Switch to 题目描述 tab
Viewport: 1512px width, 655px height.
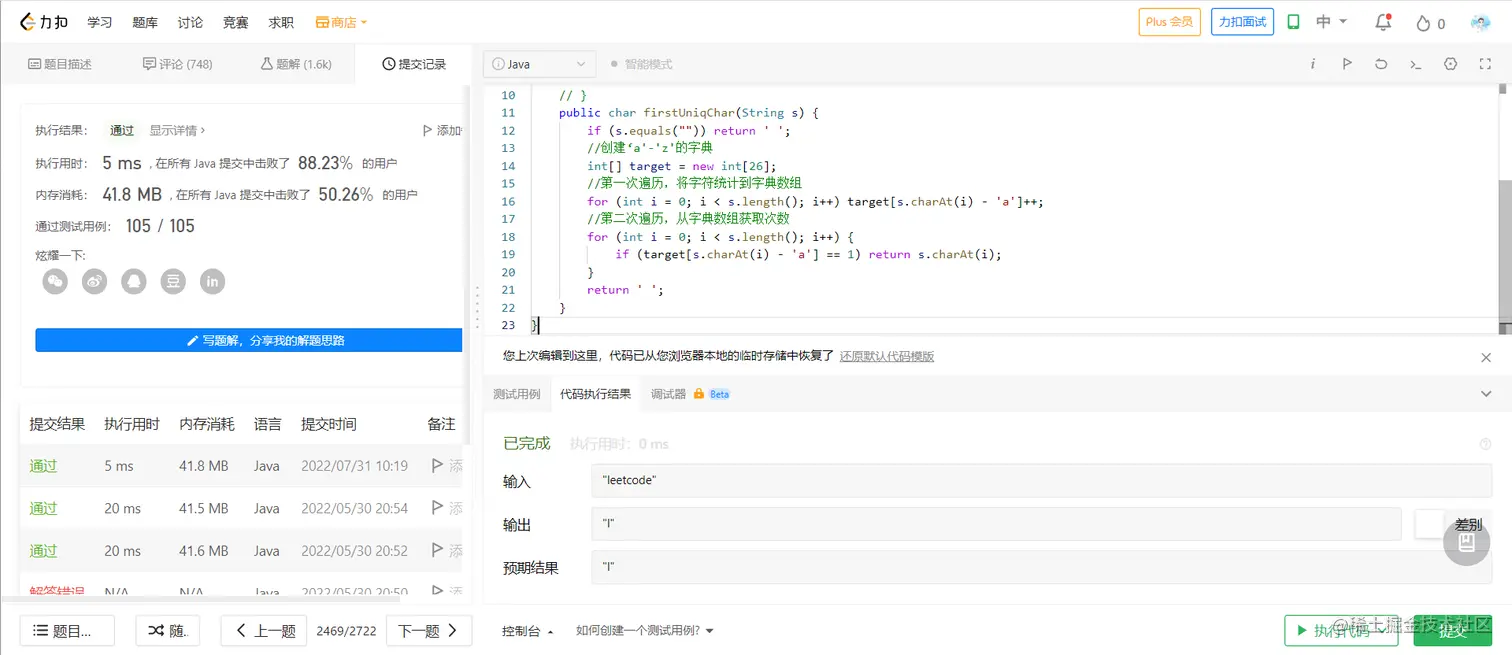(x=60, y=64)
